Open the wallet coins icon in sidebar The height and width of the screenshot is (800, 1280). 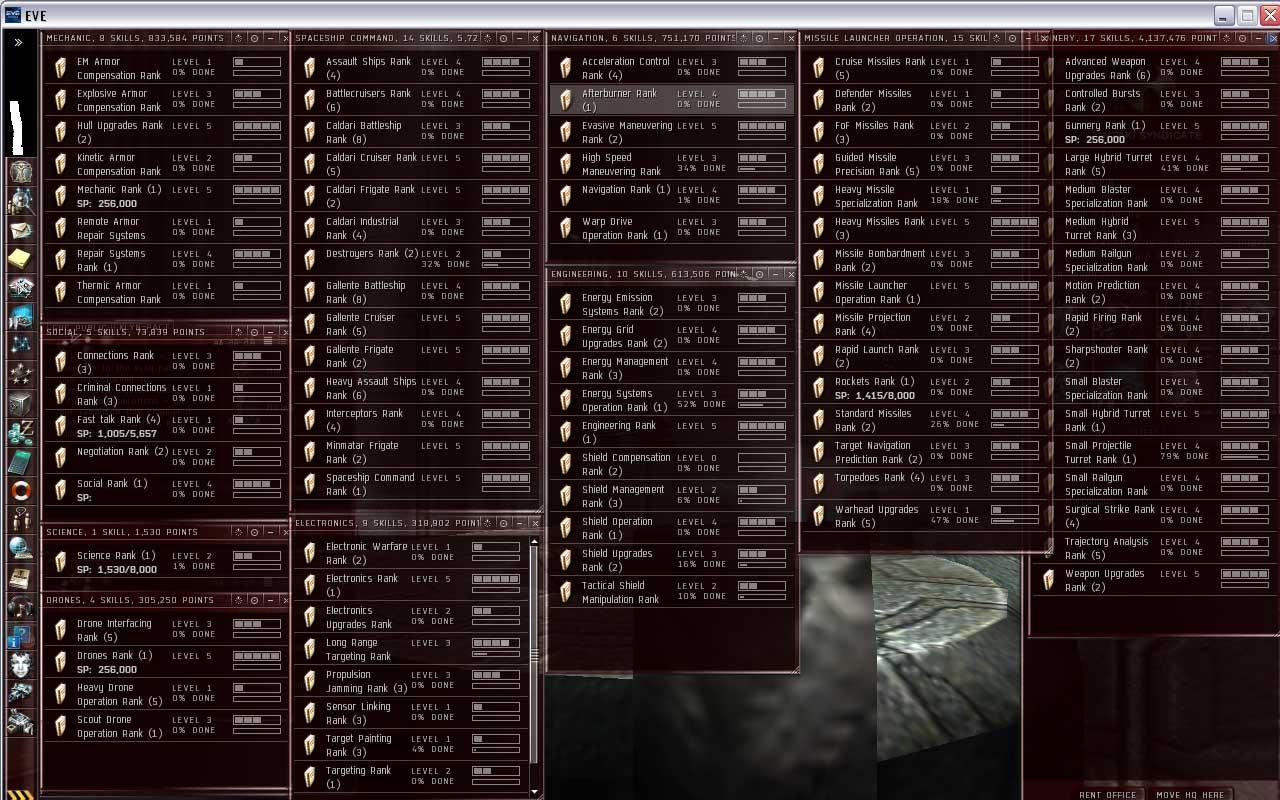pyautogui.click(x=21, y=432)
